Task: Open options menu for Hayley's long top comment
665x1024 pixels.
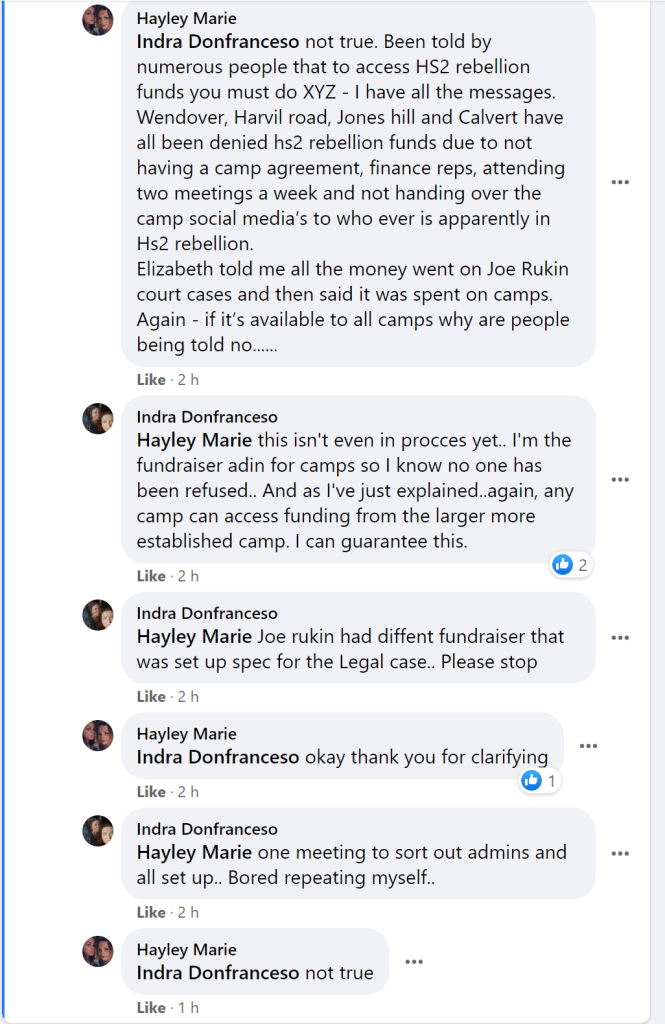Action: point(620,182)
